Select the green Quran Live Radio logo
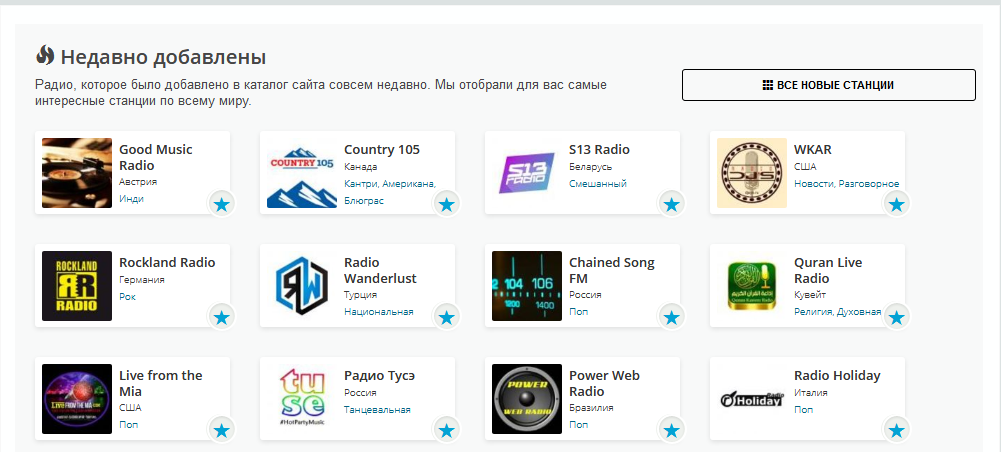 pos(751,285)
